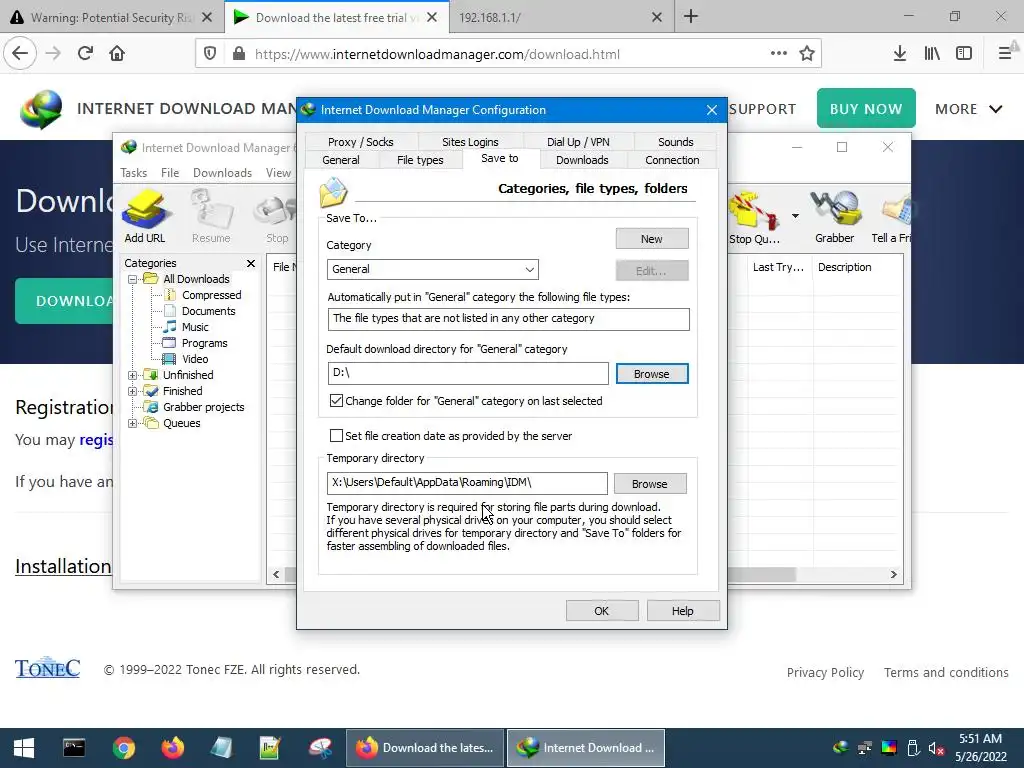Collapse the All Downloads tree node
The image size is (1024, 768).
133,280
